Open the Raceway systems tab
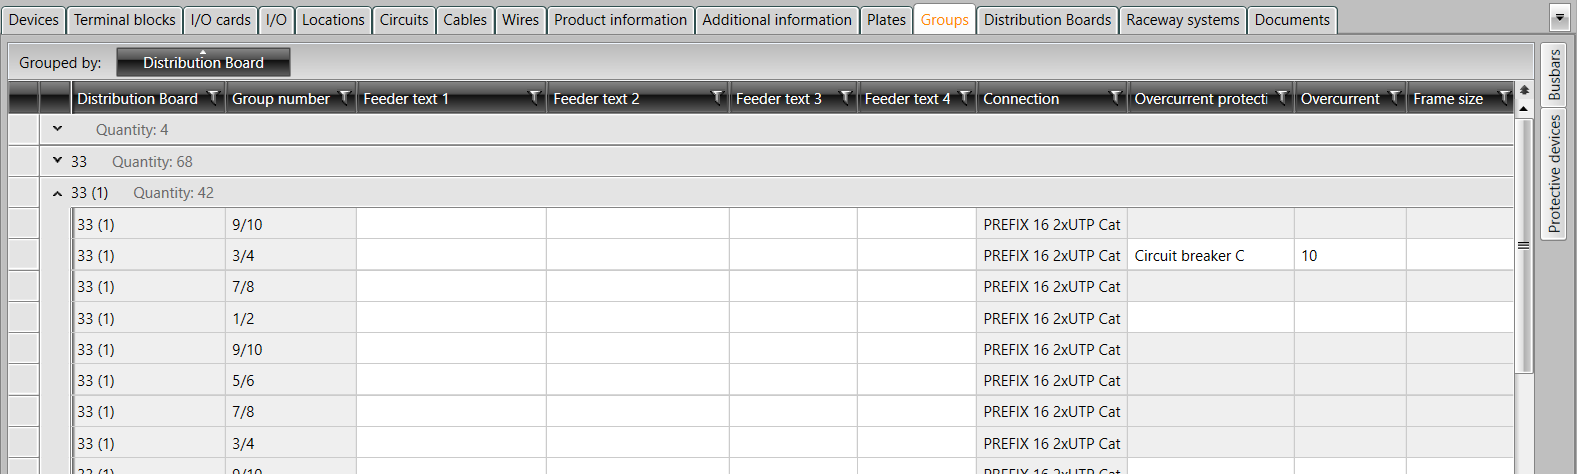 point(1182,20)
